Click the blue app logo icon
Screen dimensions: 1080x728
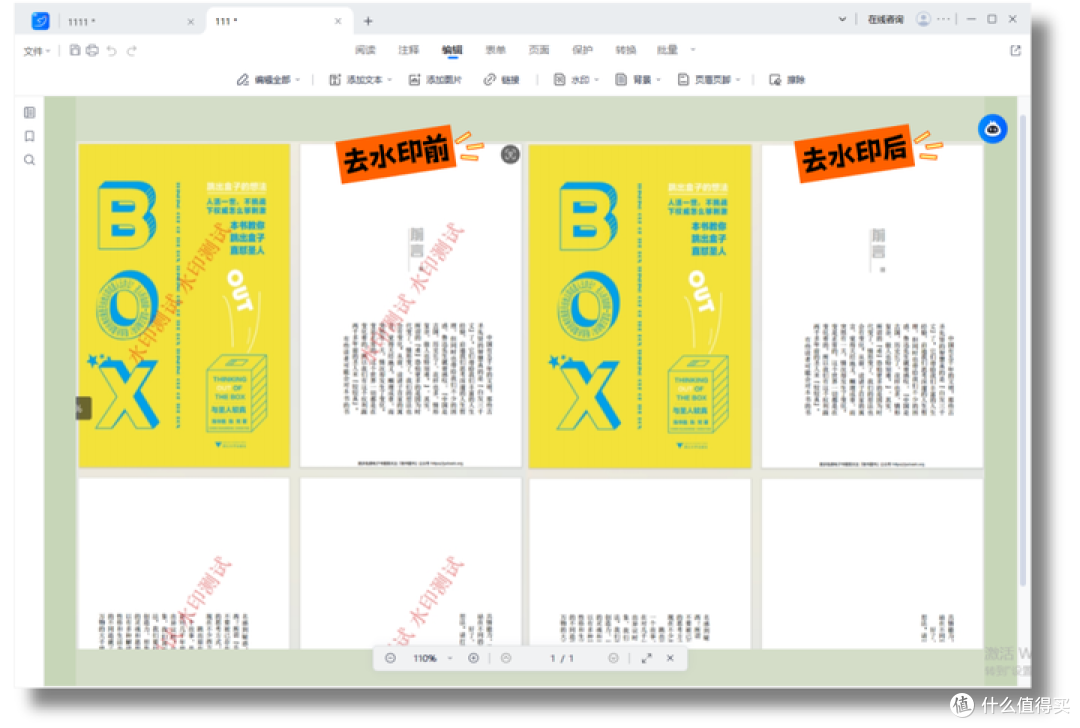tap(41, 21)
